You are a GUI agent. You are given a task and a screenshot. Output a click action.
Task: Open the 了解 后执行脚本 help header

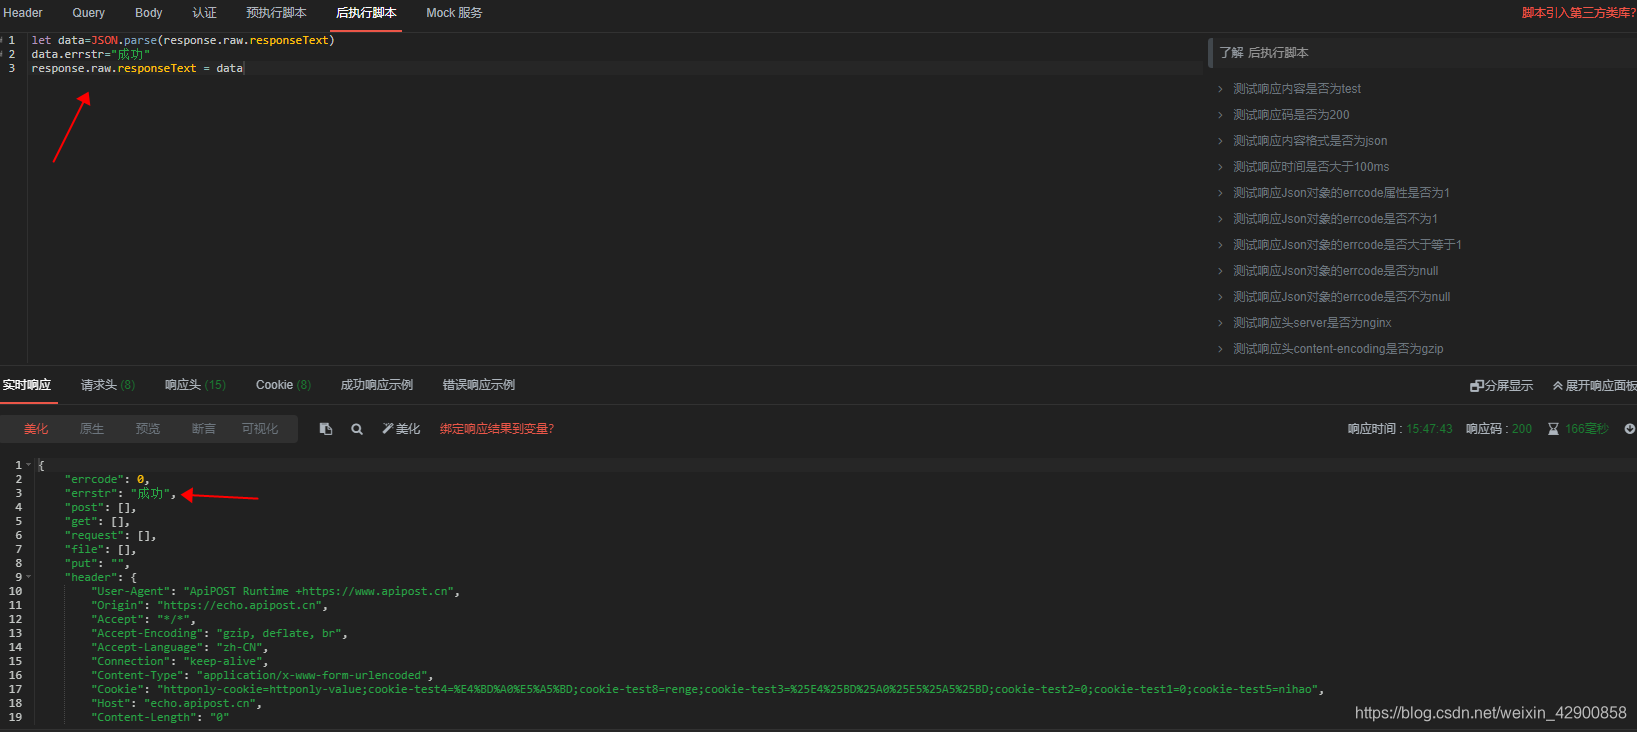pos(1264,53)
